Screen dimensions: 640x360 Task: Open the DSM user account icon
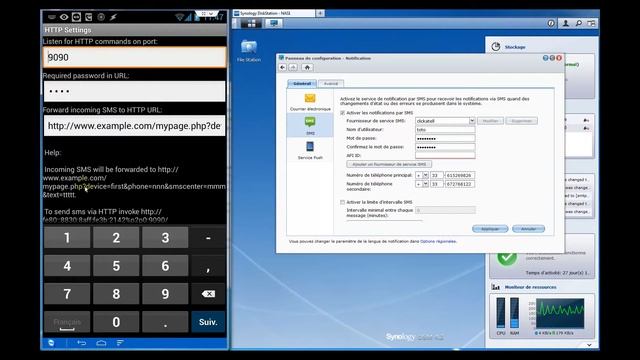[565, 24]
